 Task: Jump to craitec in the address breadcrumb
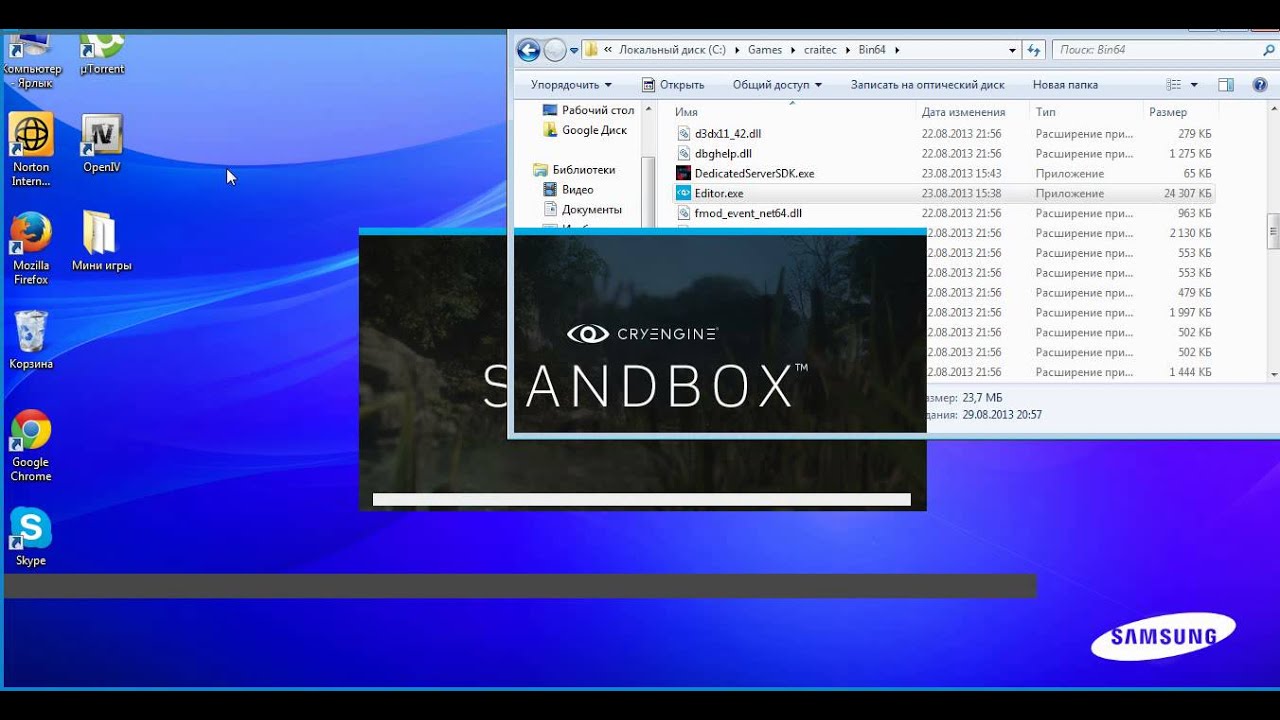820,49
